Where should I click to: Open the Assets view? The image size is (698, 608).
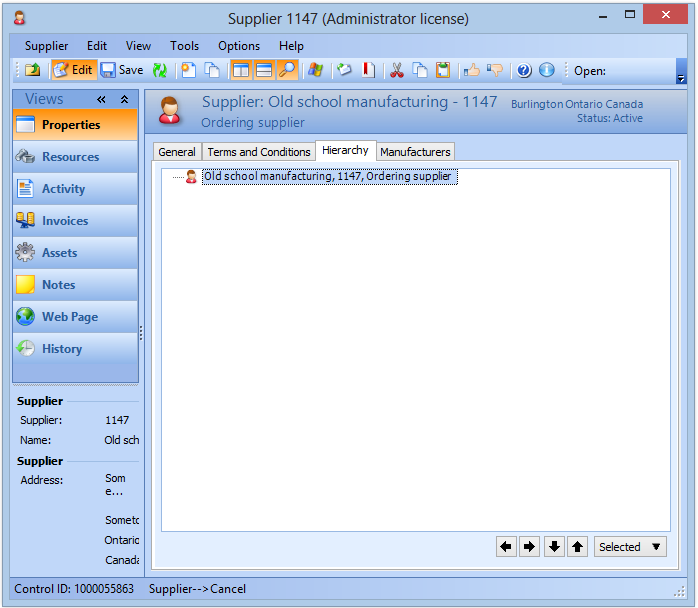[x=75, y=253]
